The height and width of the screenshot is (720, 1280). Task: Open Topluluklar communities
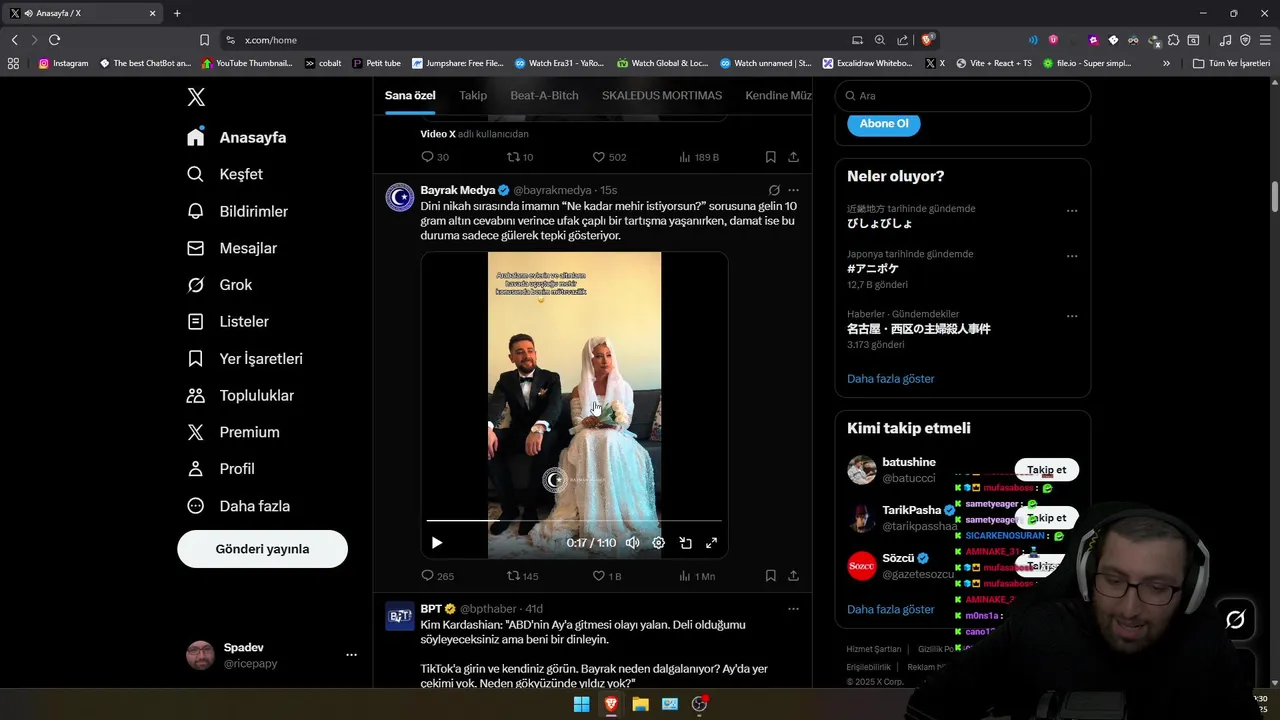pyautogui.click(x=241, y=395)
